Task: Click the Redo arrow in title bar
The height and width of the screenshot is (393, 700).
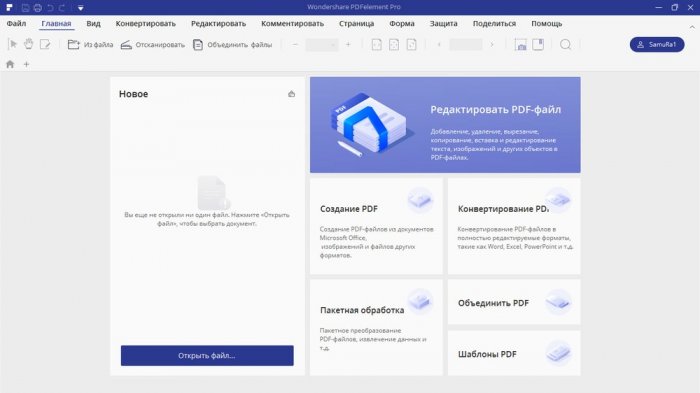Action: click(x=62, y=8)
